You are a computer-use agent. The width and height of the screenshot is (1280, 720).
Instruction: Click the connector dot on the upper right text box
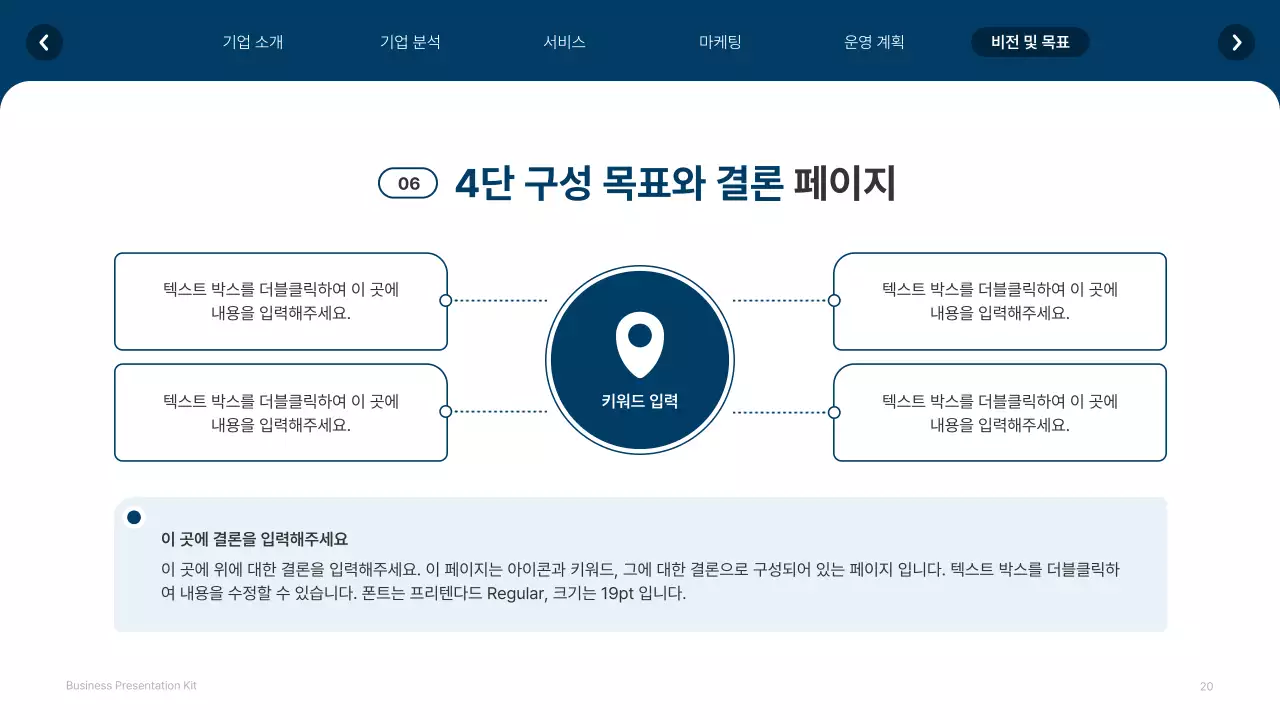[833, 300]
